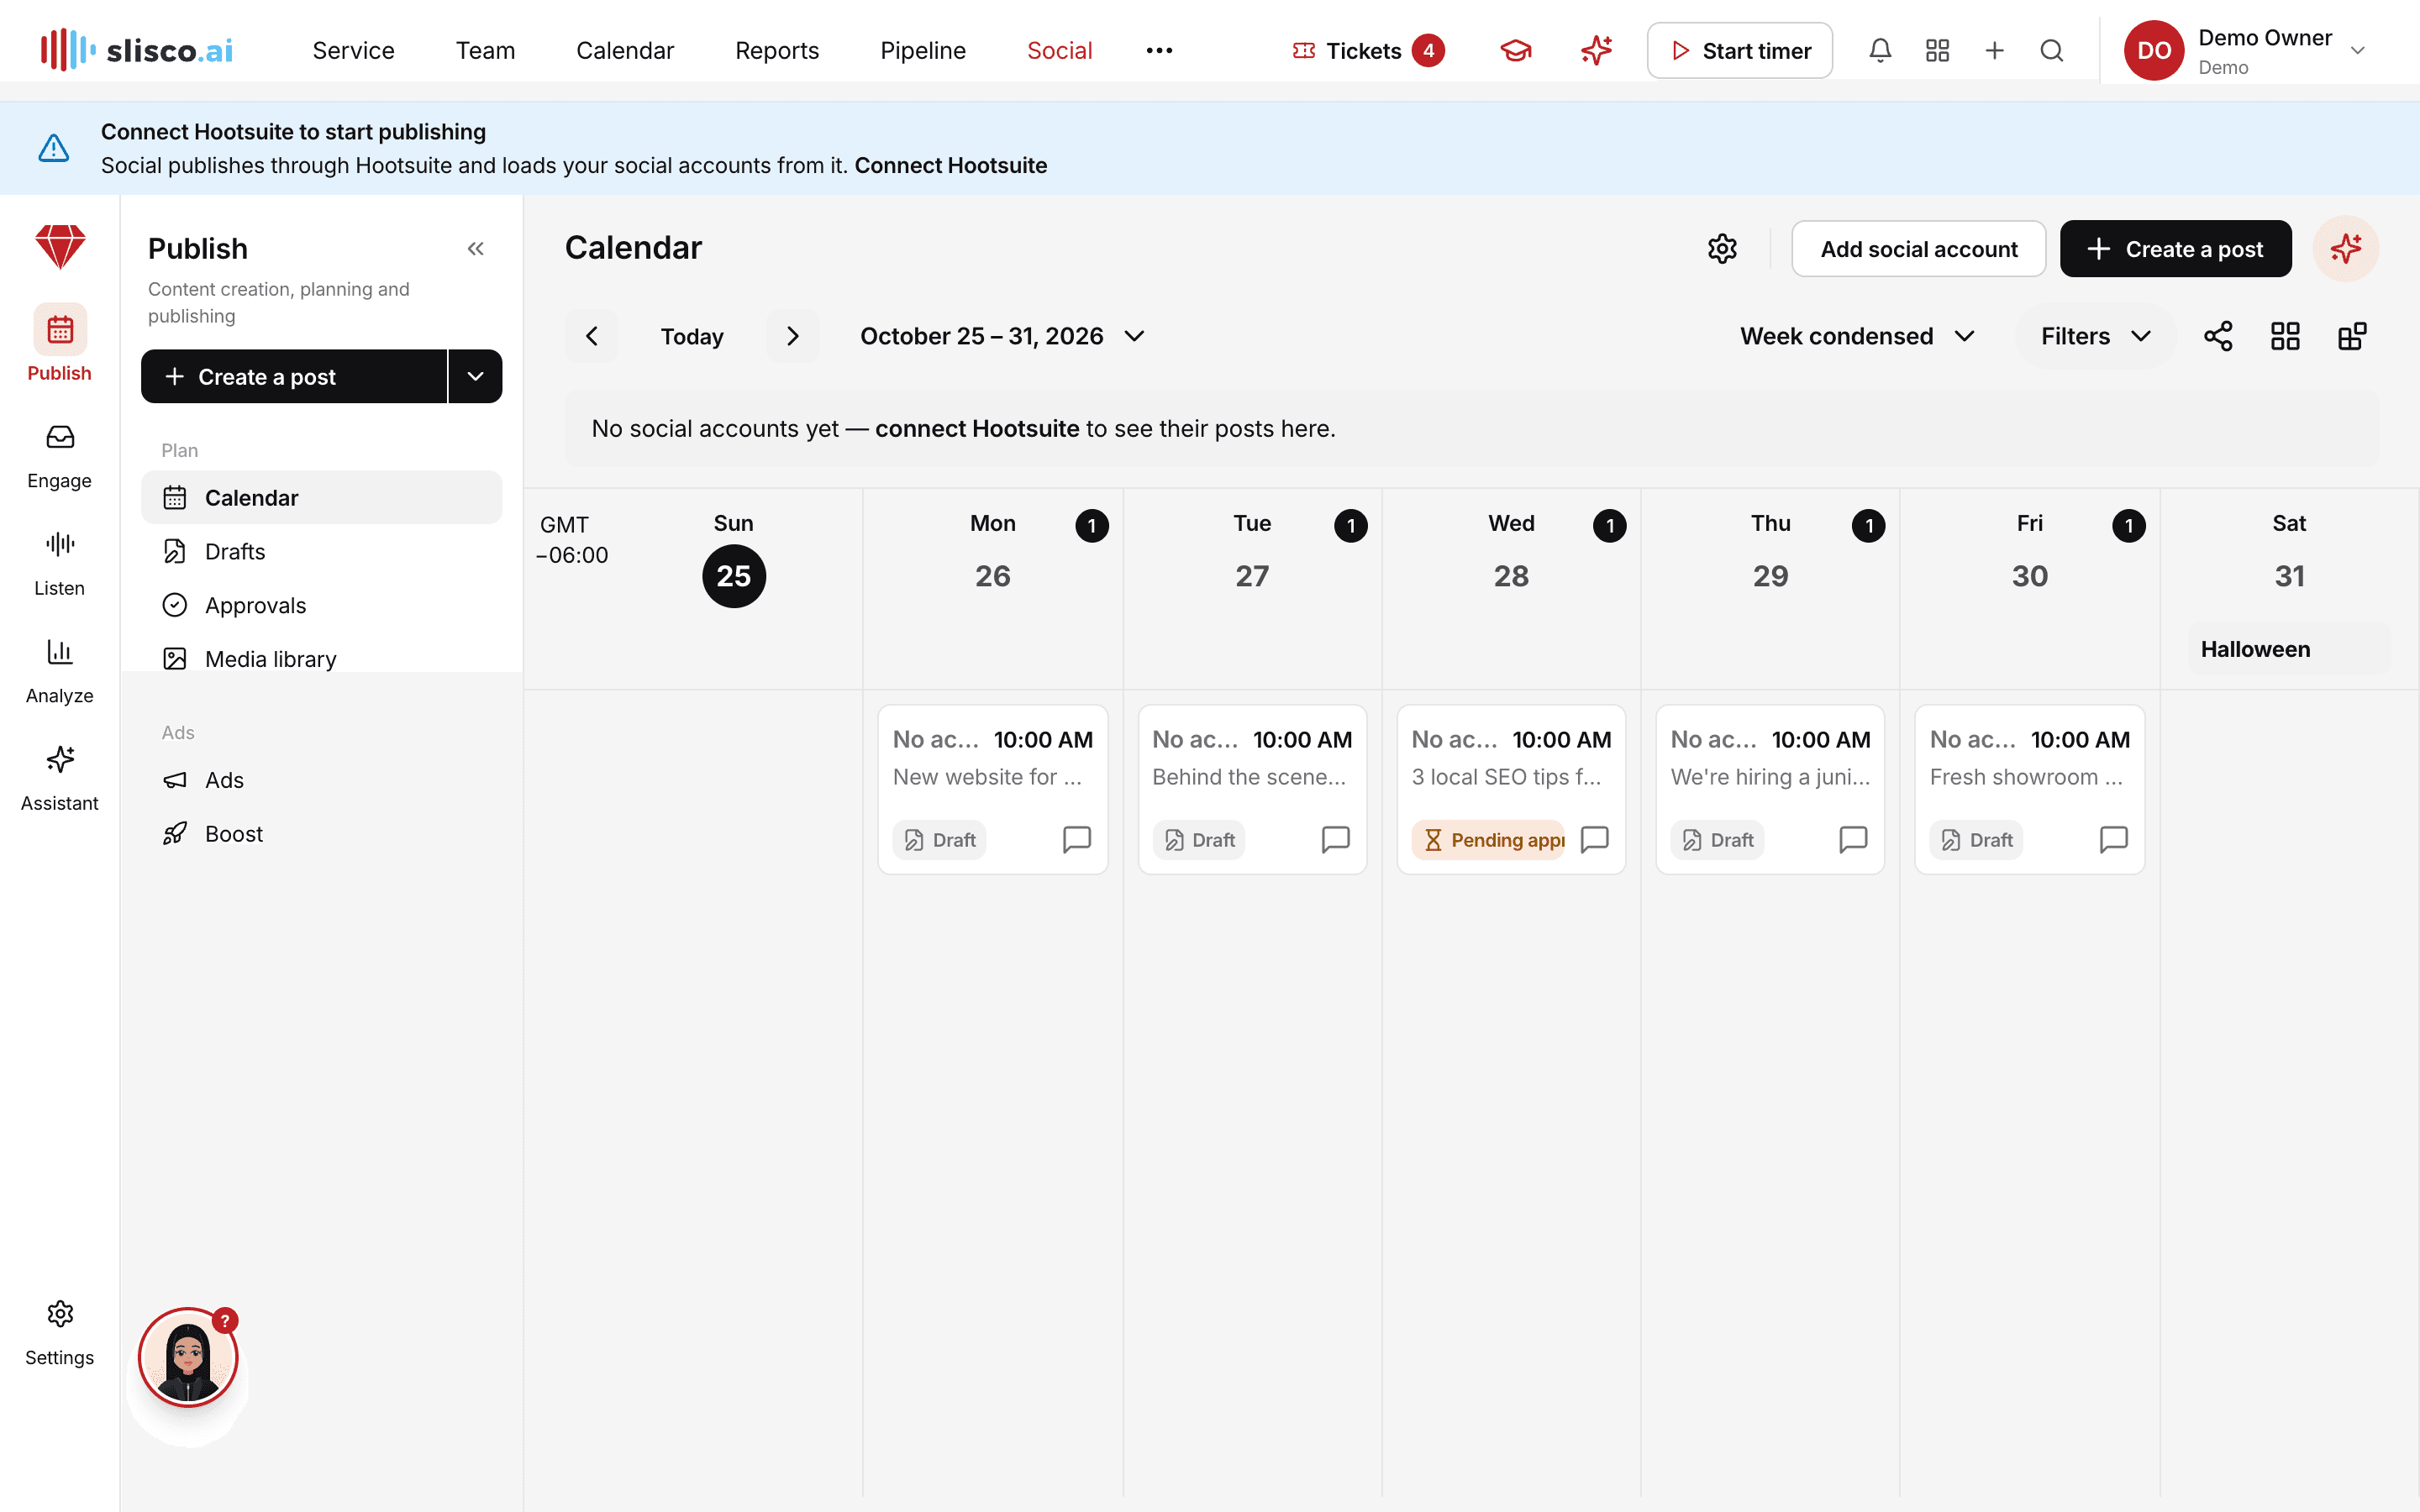
Task: Select Drafts in the Plan list
Action: click(x=321, y=552)
